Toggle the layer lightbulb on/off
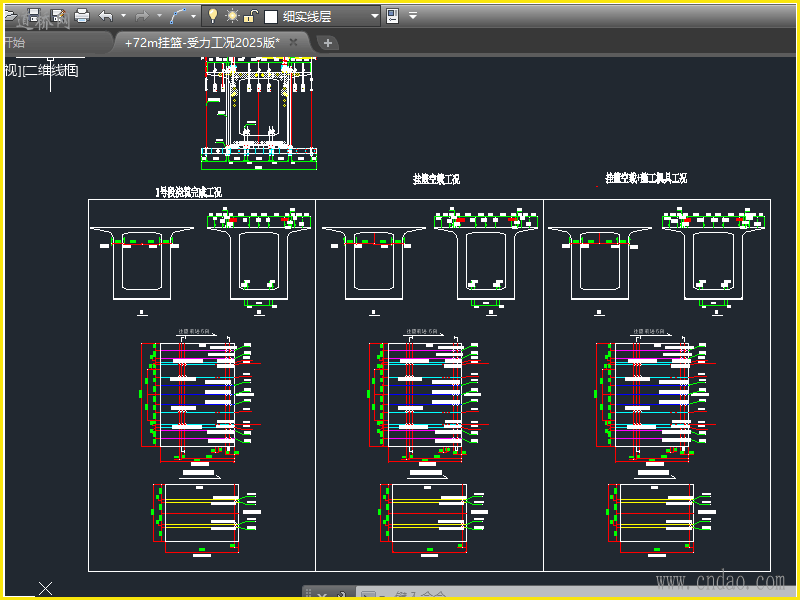The width and height of the screenshot is (800, 600). click(x=212, y=16)
